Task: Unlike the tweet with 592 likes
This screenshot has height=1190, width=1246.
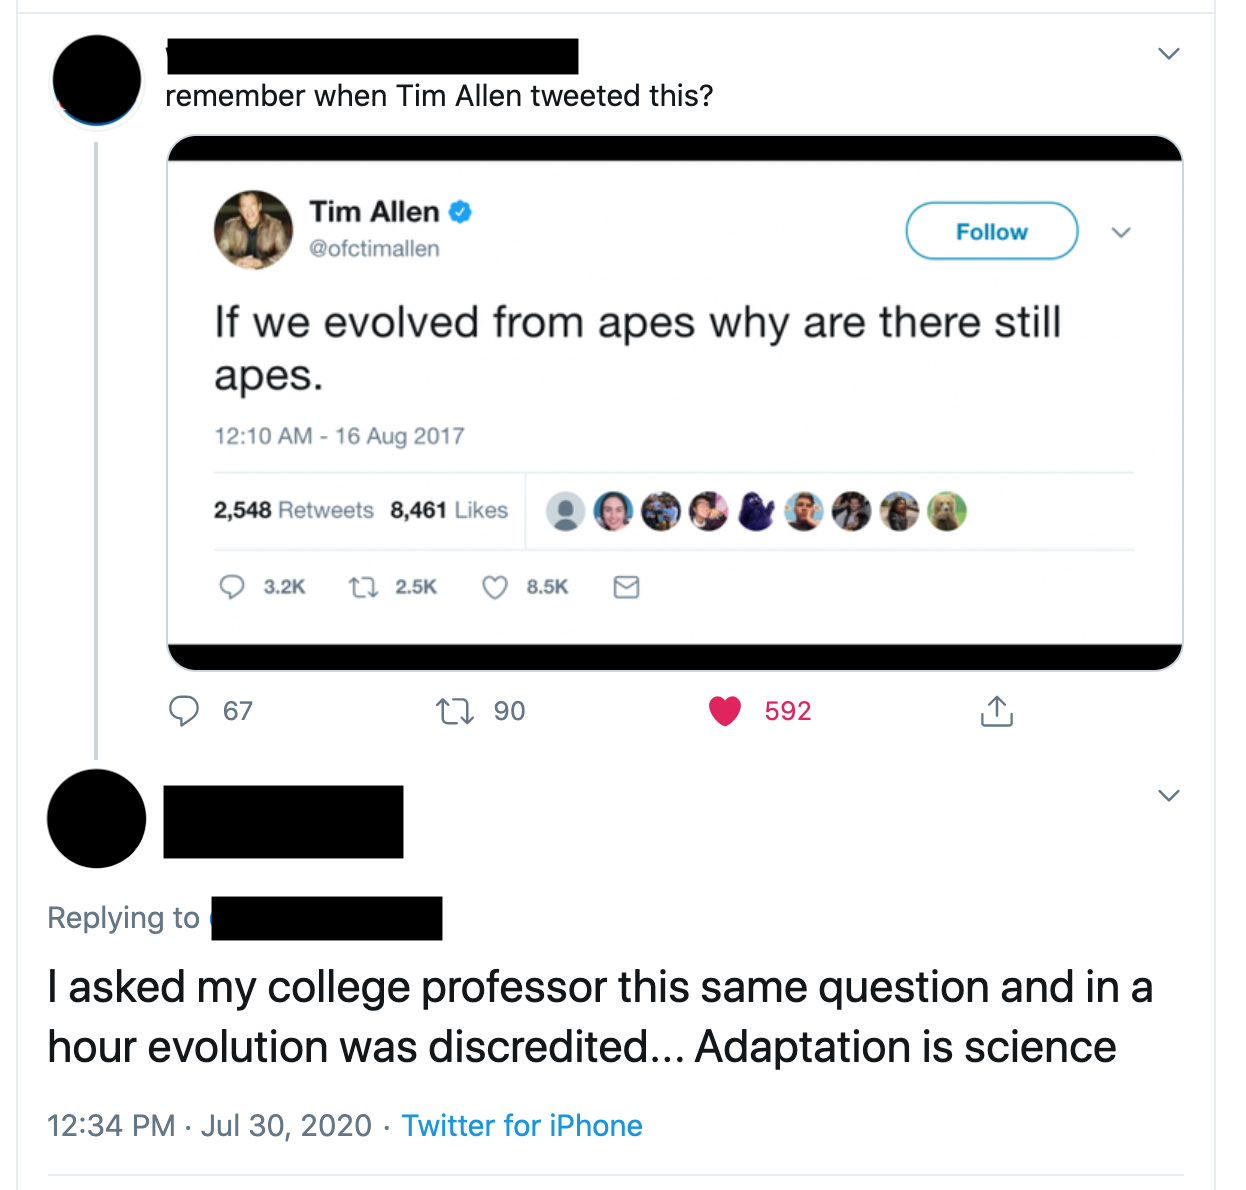Action: 724,711
